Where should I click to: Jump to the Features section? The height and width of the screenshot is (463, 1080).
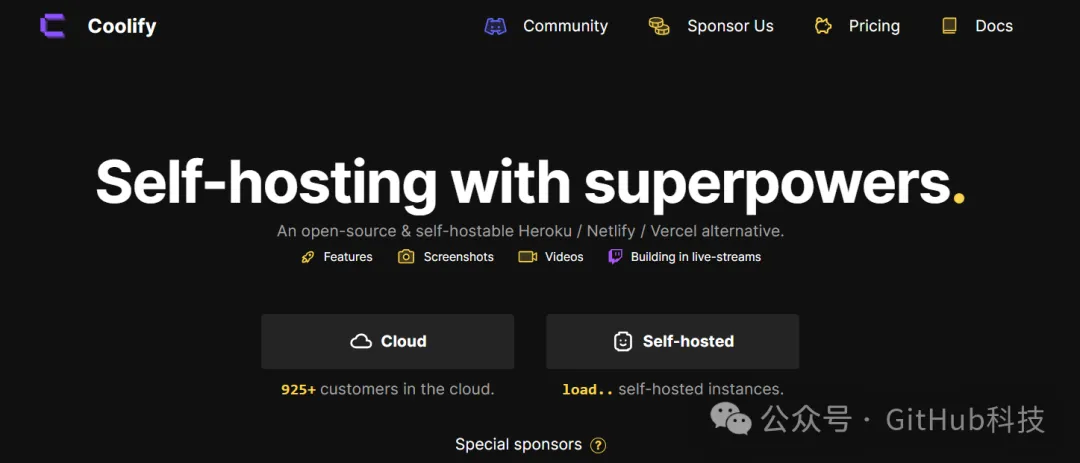tap(348, 257)
